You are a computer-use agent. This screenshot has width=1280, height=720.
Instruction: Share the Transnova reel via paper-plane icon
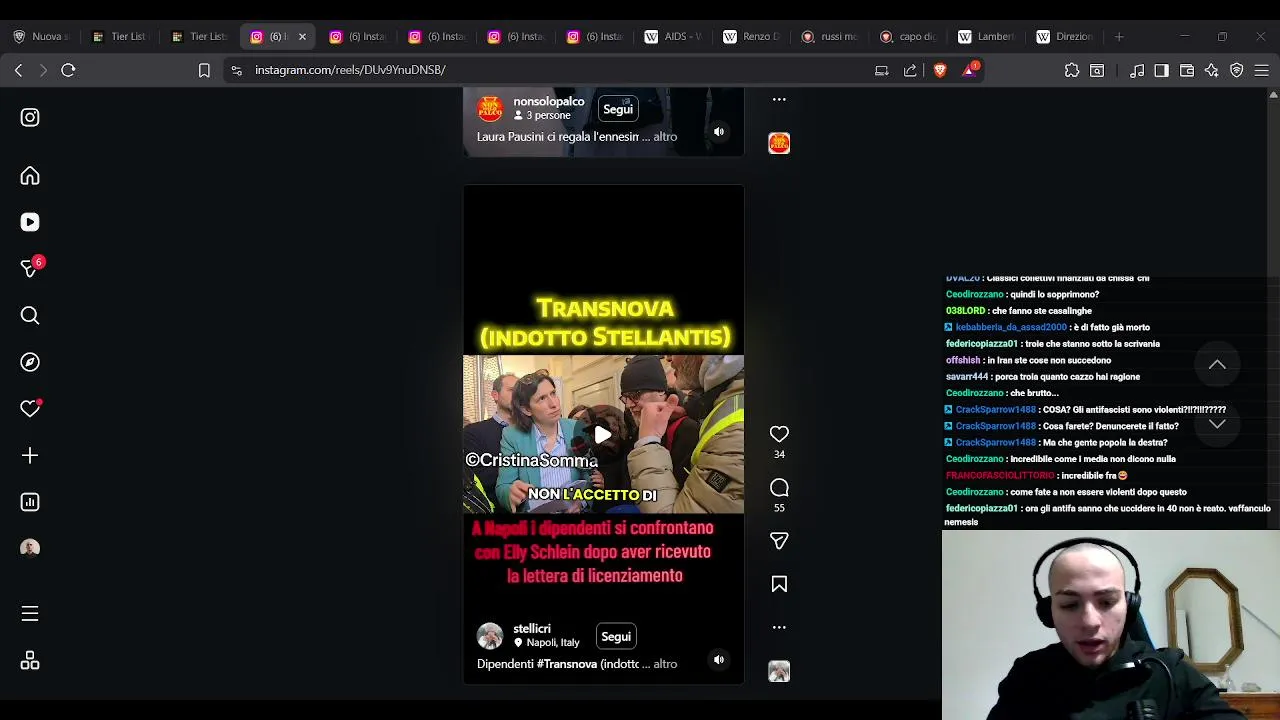click(779, 541)
